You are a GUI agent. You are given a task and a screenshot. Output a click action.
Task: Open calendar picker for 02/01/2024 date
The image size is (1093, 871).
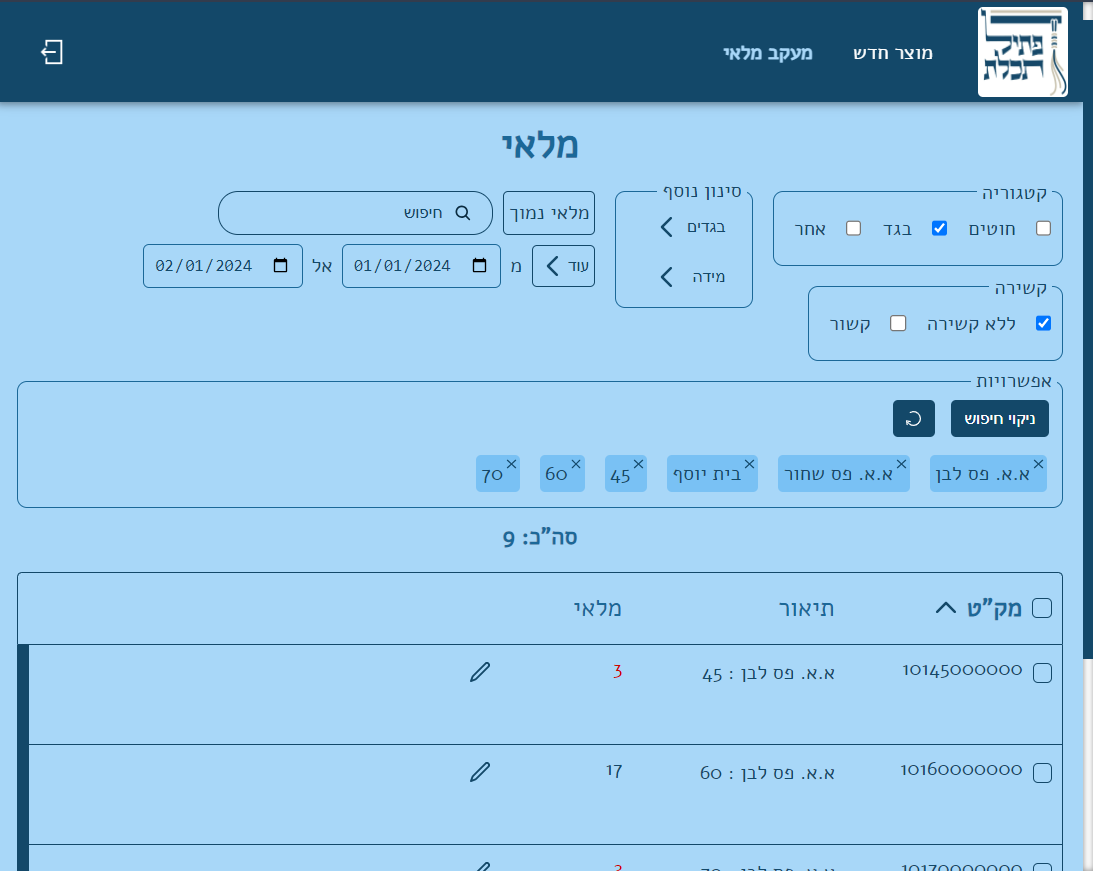(x=281, y=265)
